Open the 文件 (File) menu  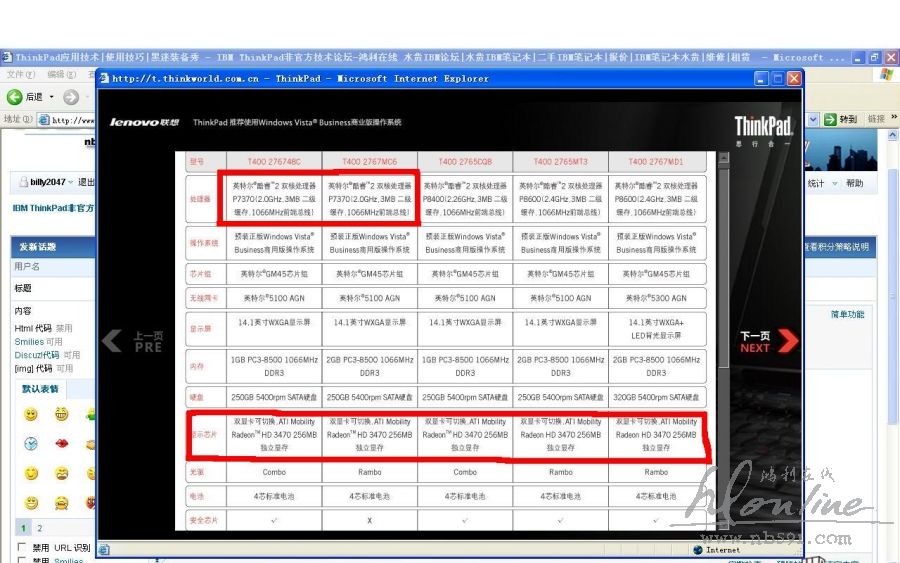(20, 74)
